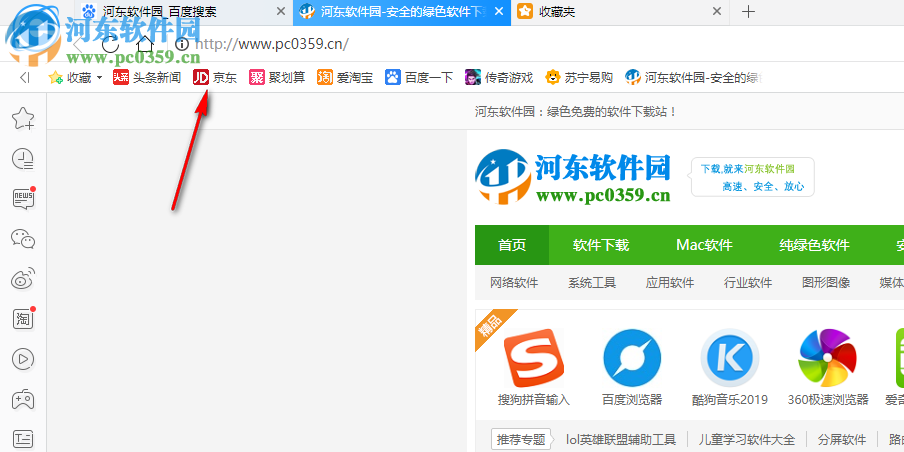This screenshot has width=904, height=452.
Task: Open the 河东软件园 bookmark in favorites bar
Action: point(693,77)
